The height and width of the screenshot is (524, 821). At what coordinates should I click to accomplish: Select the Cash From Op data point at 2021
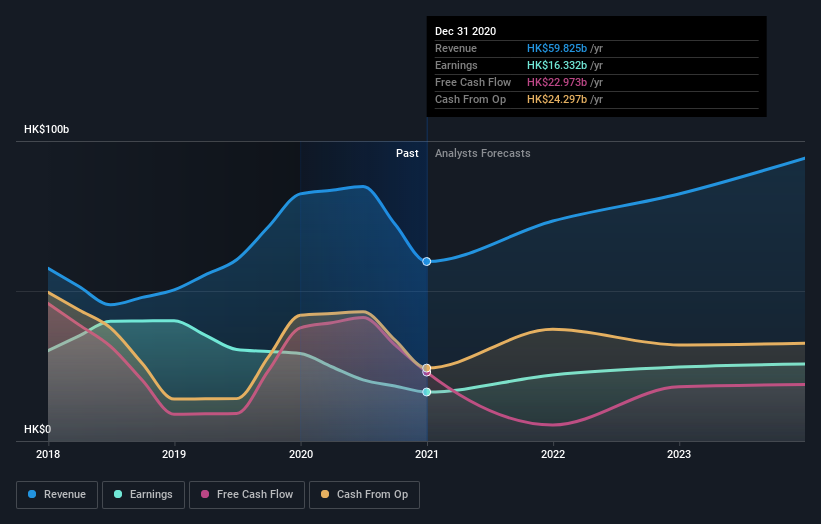pos(427,368)
